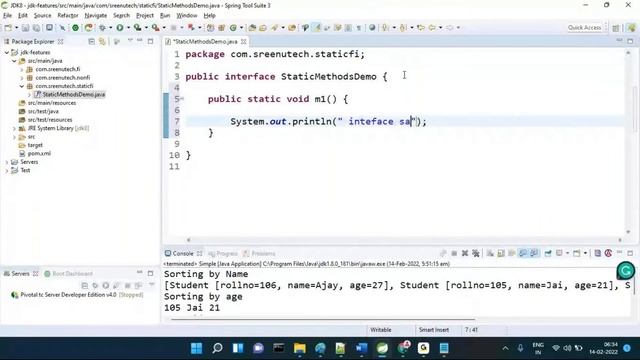Open the Open Console dropdown arrow
Screen dimensions: 640x360
[x=585, y=253]
